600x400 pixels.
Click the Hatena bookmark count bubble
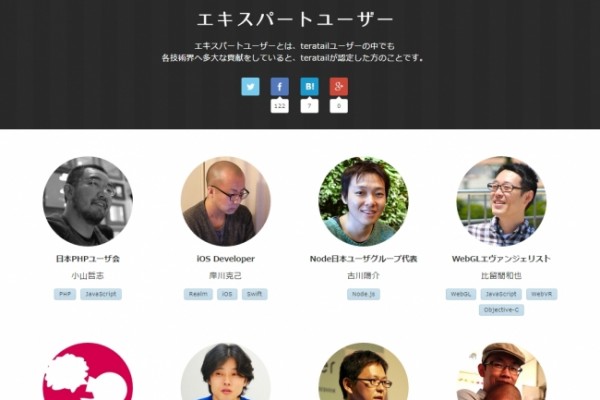[309, 106]
